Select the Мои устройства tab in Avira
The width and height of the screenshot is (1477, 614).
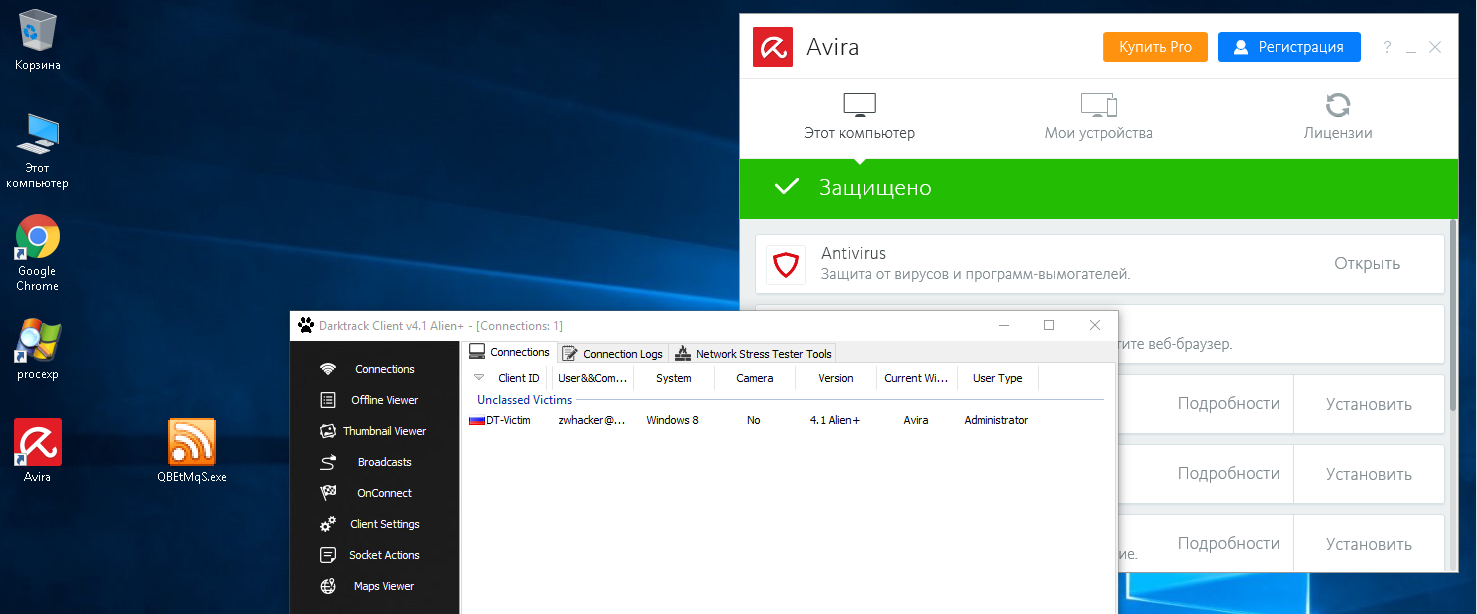pyautogui.click(x=1098, y=117)
